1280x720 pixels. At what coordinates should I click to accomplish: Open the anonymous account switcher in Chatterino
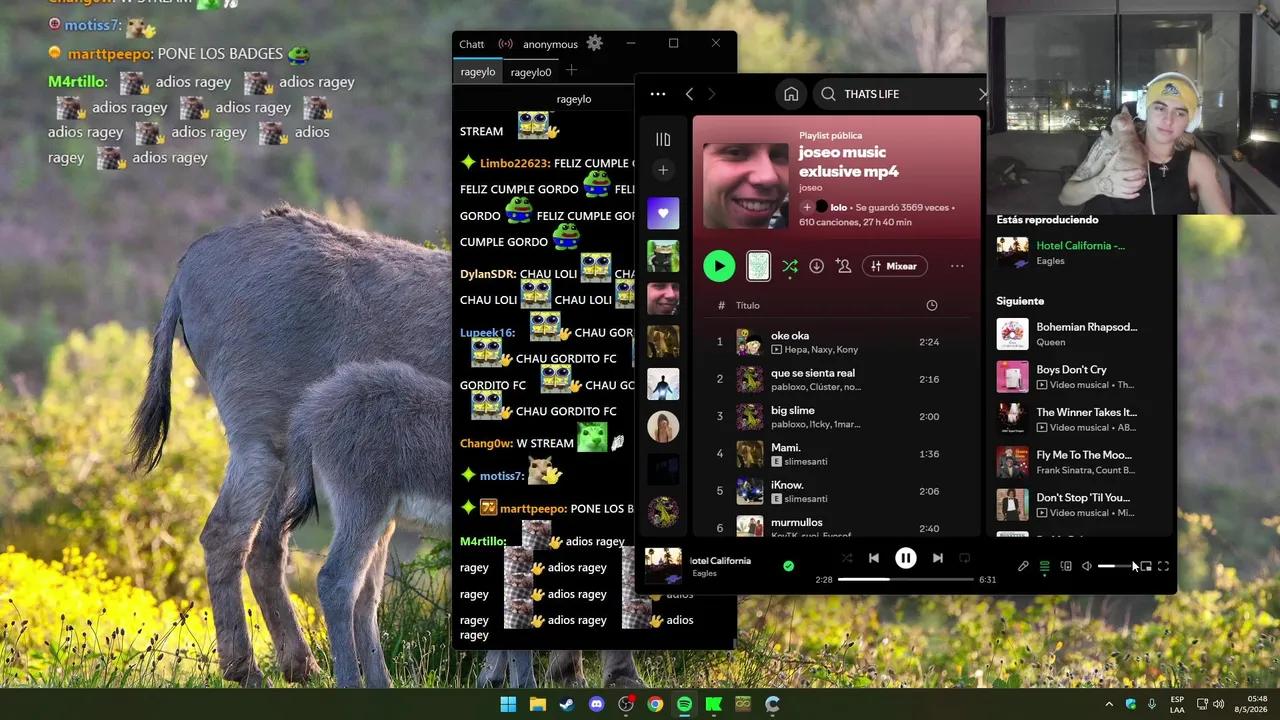click(x=550, y=44)
